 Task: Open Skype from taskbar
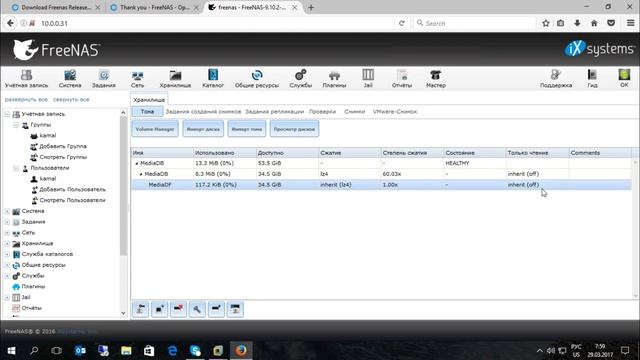point(195,350)
